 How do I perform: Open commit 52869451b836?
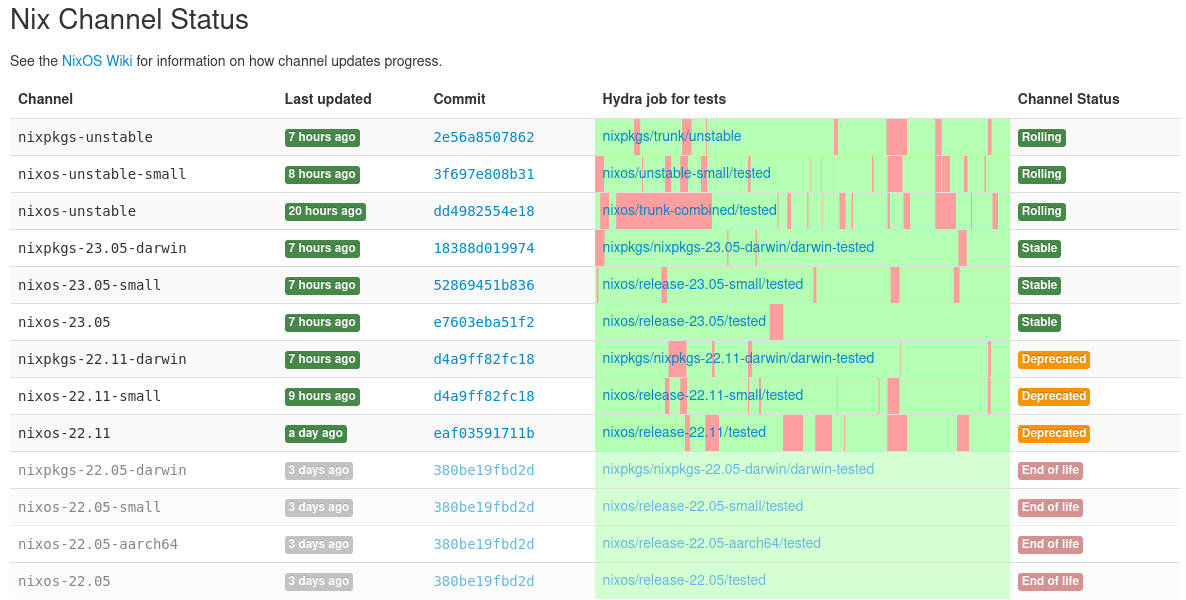[483, 285]
